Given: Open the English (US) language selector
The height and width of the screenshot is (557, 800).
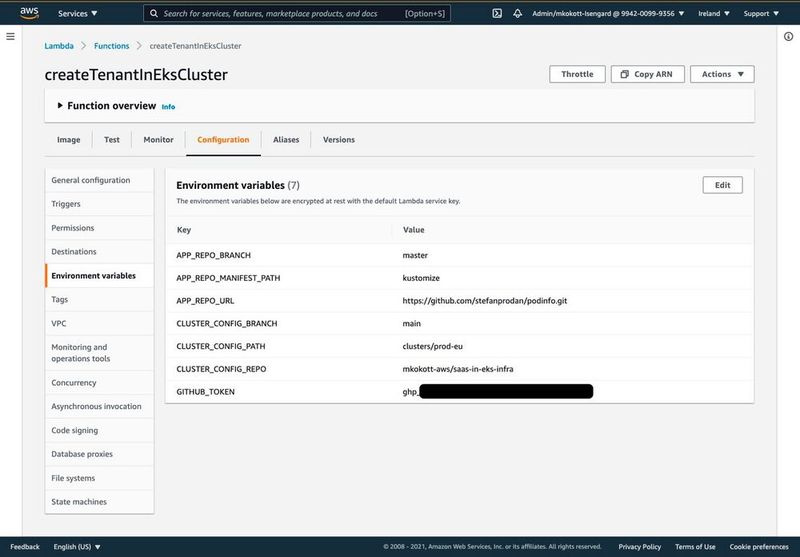Looking at the screenshot, I should point(77,546).
